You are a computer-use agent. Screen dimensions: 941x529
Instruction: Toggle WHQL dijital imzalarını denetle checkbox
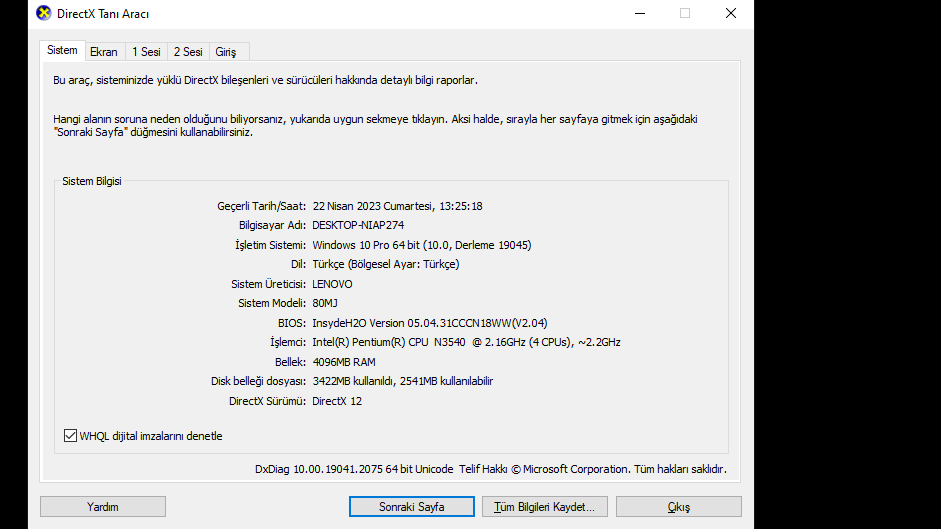pos(70,436)
